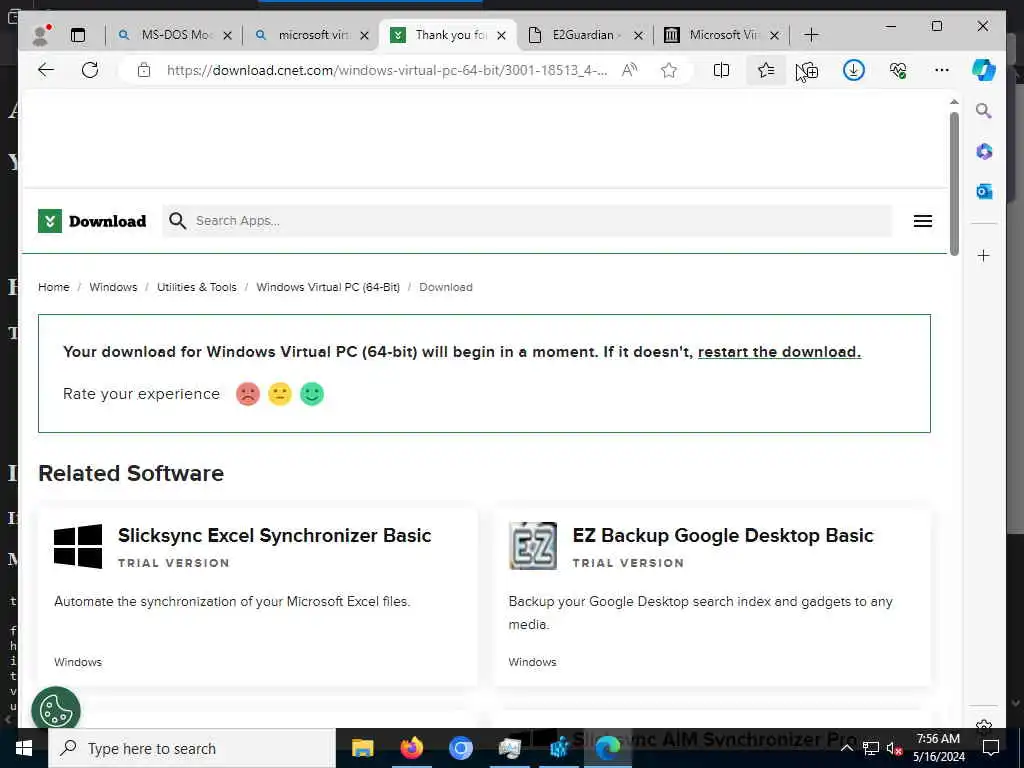Open the Favorites list icon

point(765,70)
